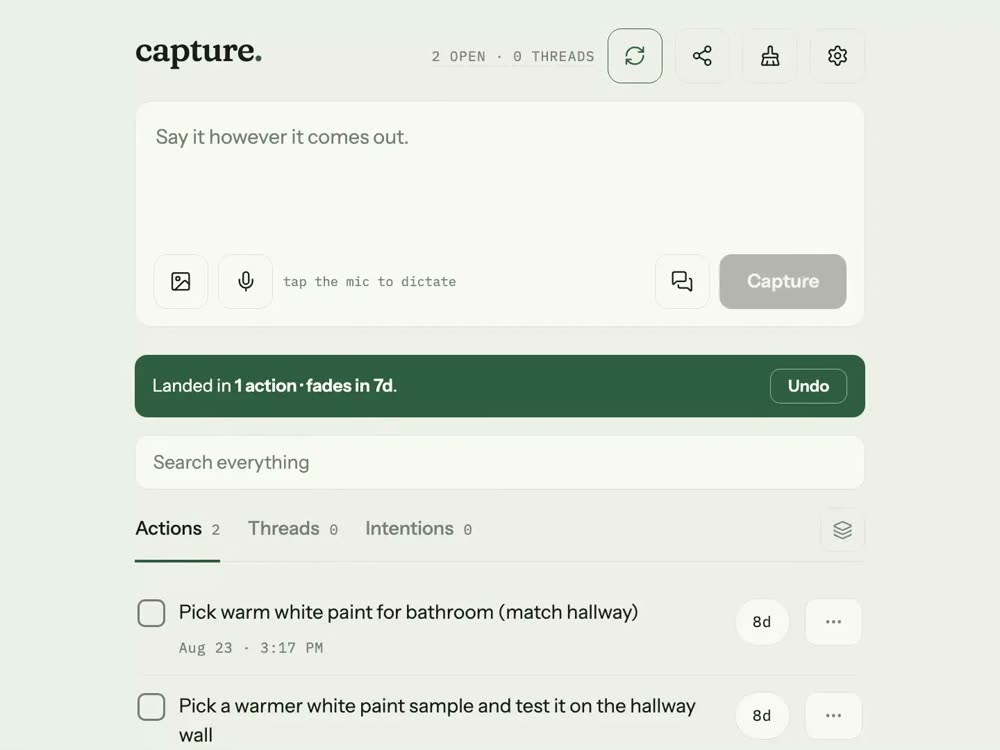
Task: Open settings gear icon
Action: (x=837, y=55)
